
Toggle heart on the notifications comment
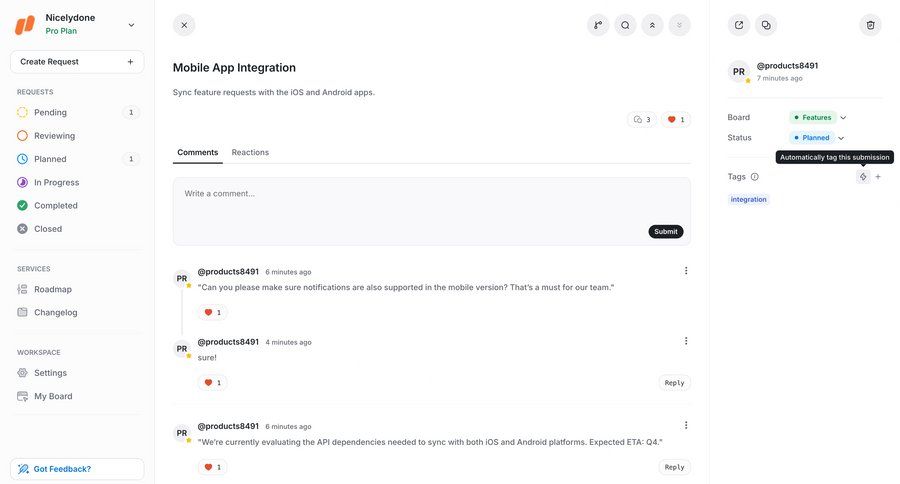[212, 313]
